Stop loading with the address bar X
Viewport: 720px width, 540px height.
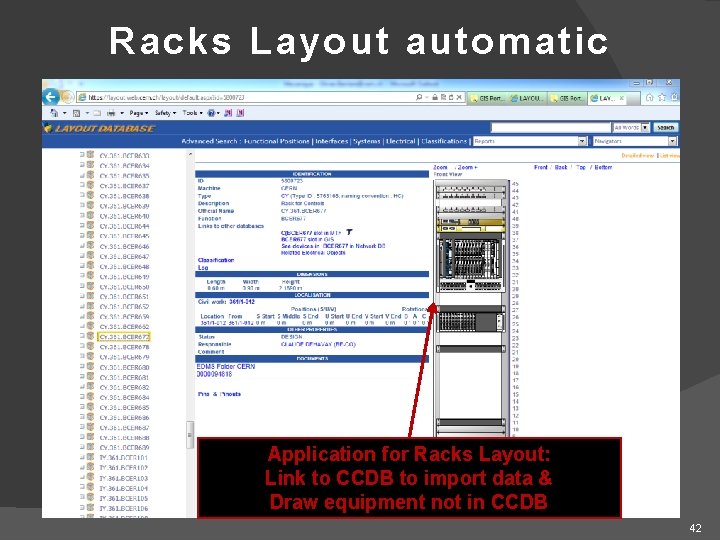pyautogui.click(x=459, y=97)
